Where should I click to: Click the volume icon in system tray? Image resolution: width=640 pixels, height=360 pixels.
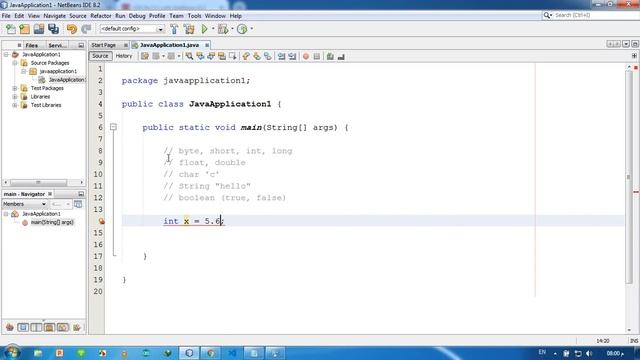click(589, 353)
